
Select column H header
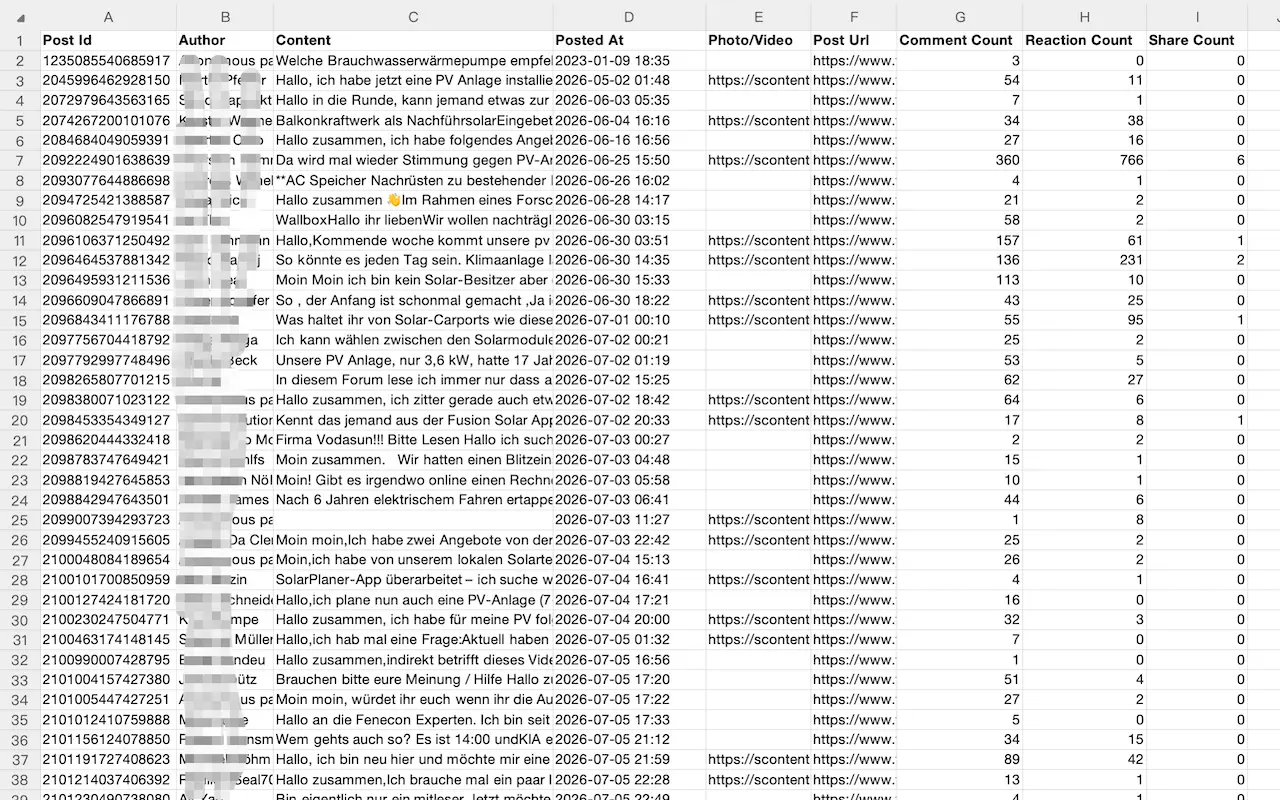click(x=1085, y=17)
